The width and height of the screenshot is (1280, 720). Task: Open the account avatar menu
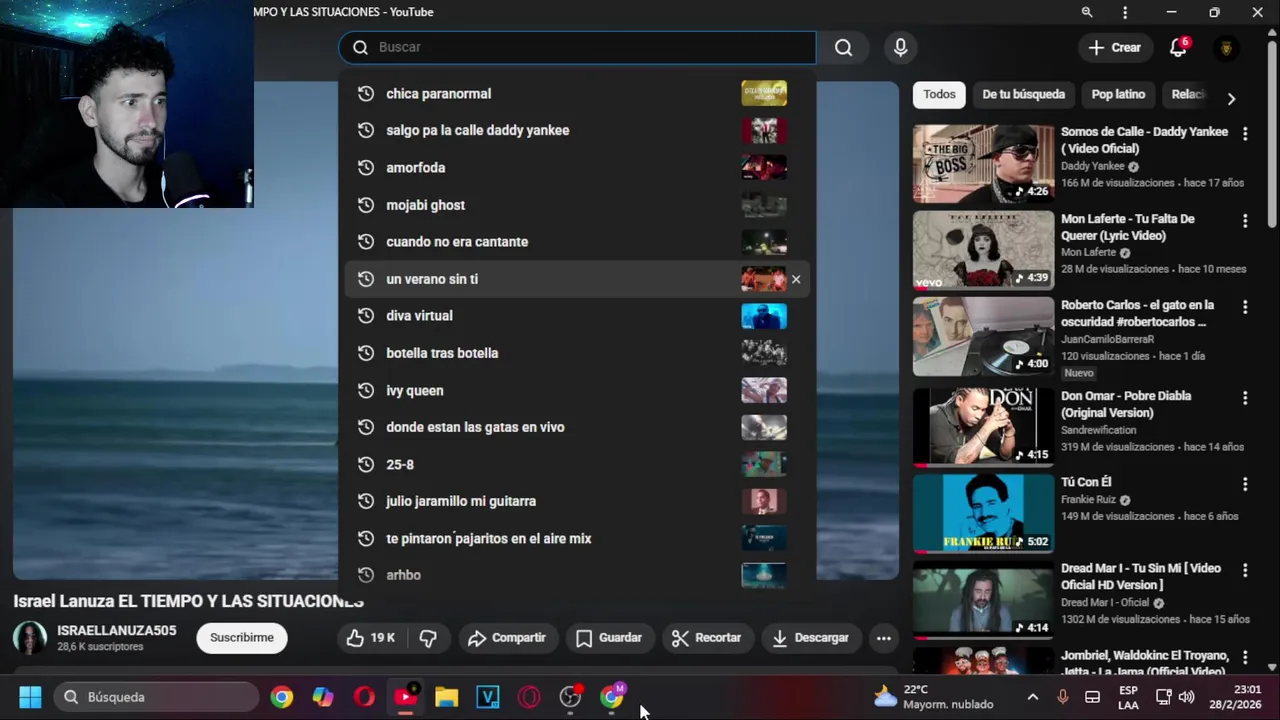pos(1226,48)
